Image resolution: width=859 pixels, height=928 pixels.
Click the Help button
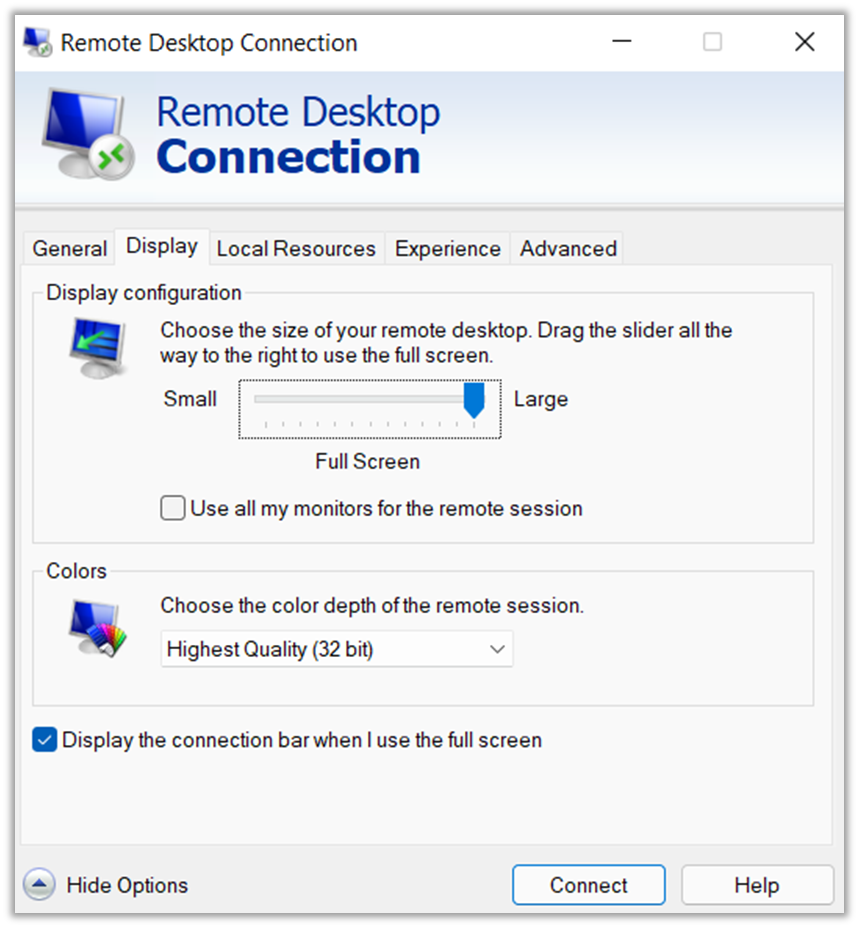click(x=757, y=885)
